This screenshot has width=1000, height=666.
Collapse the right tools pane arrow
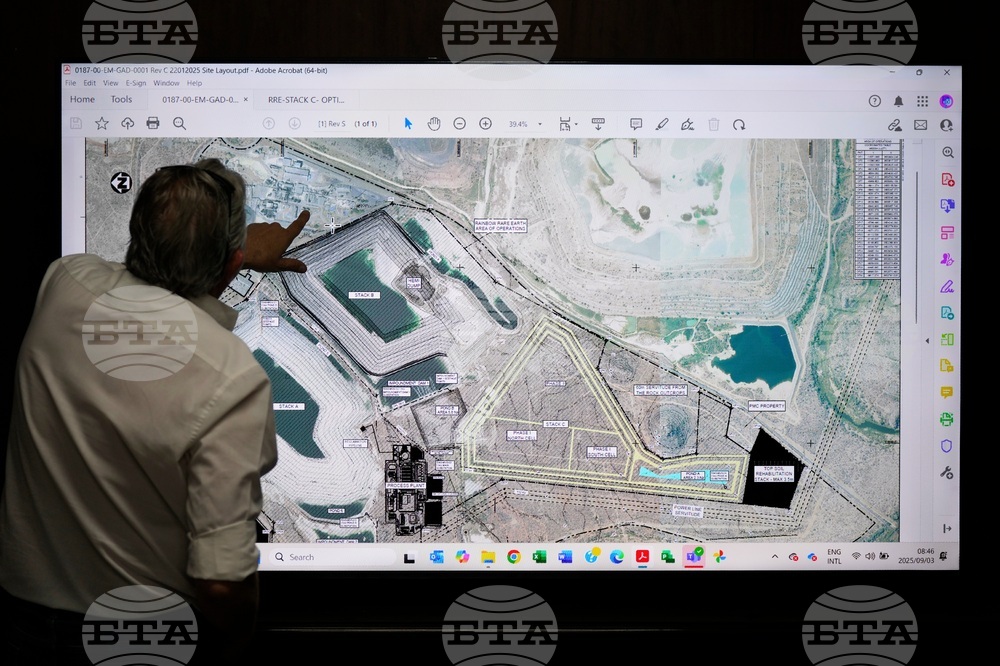927,340
